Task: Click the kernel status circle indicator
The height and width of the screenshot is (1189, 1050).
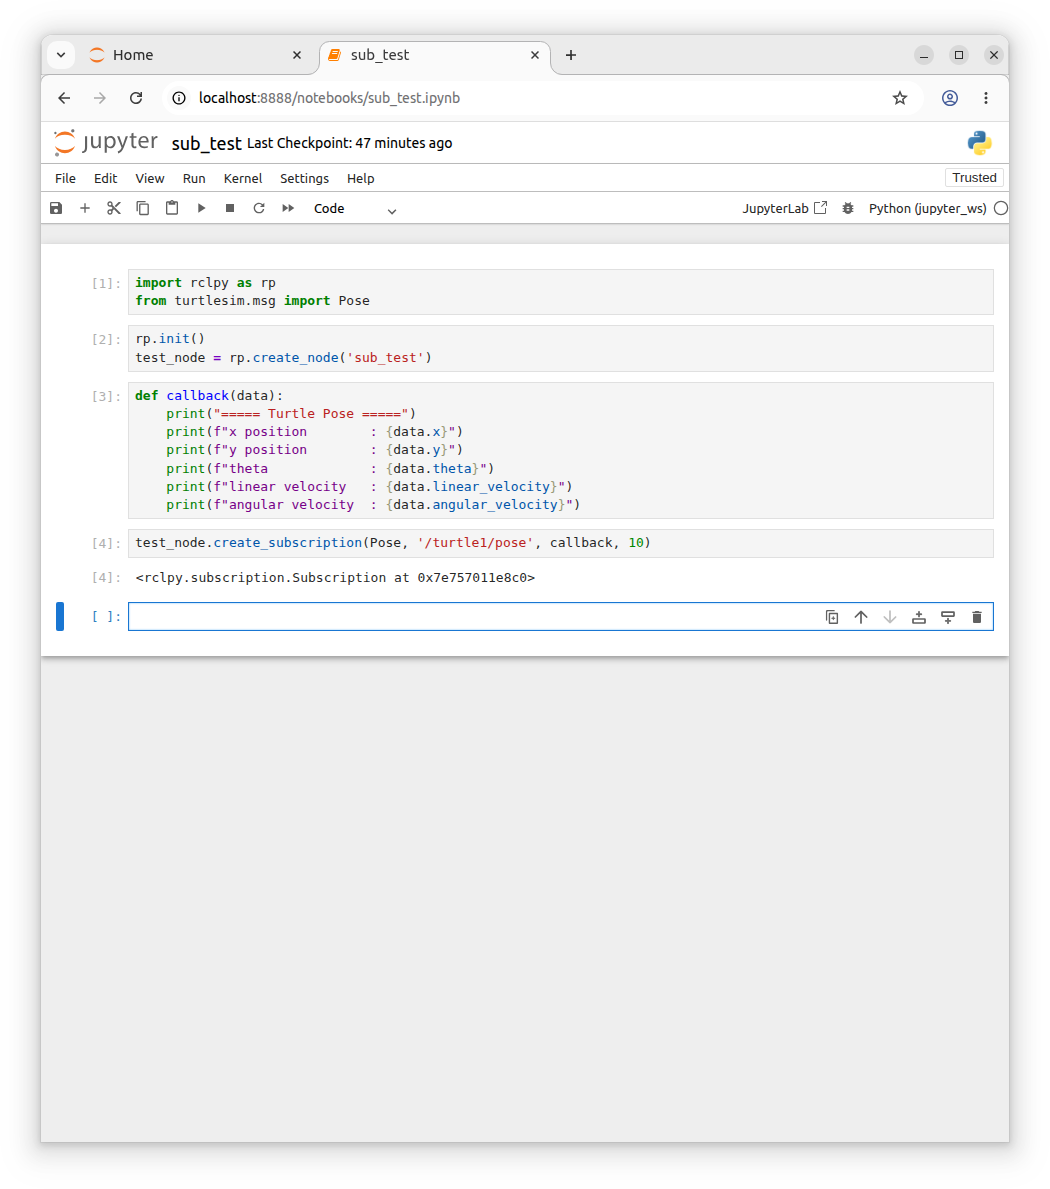Action: click(x=1001, y=209)
